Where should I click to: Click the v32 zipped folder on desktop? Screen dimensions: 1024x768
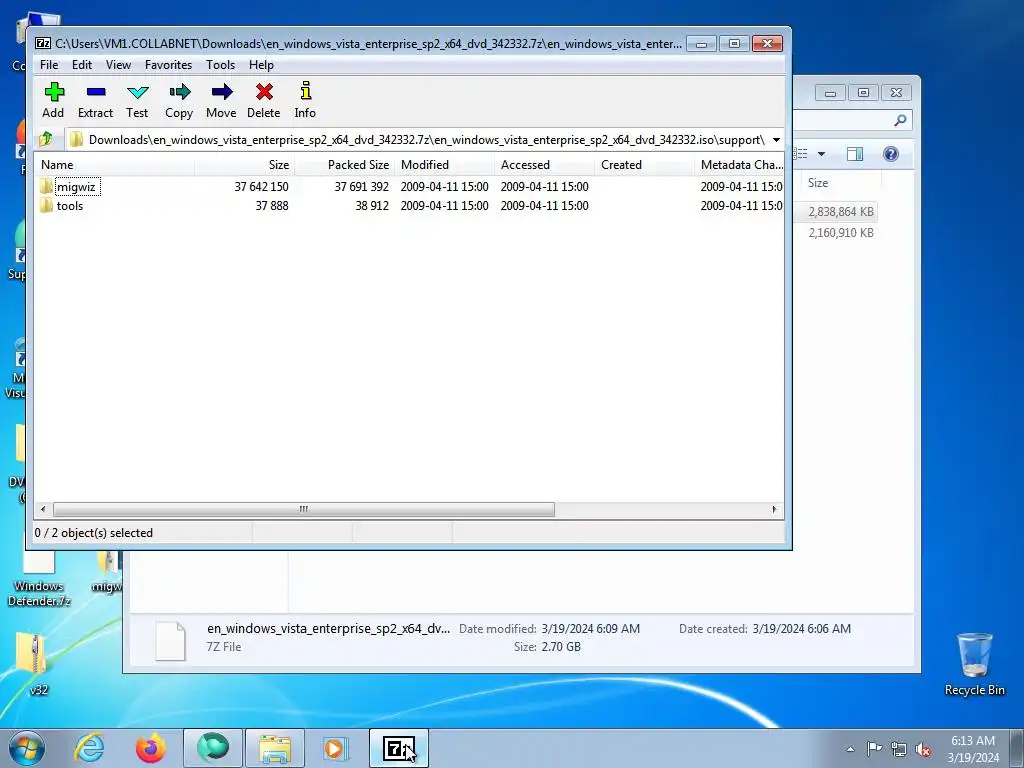(x=35, y=663)
